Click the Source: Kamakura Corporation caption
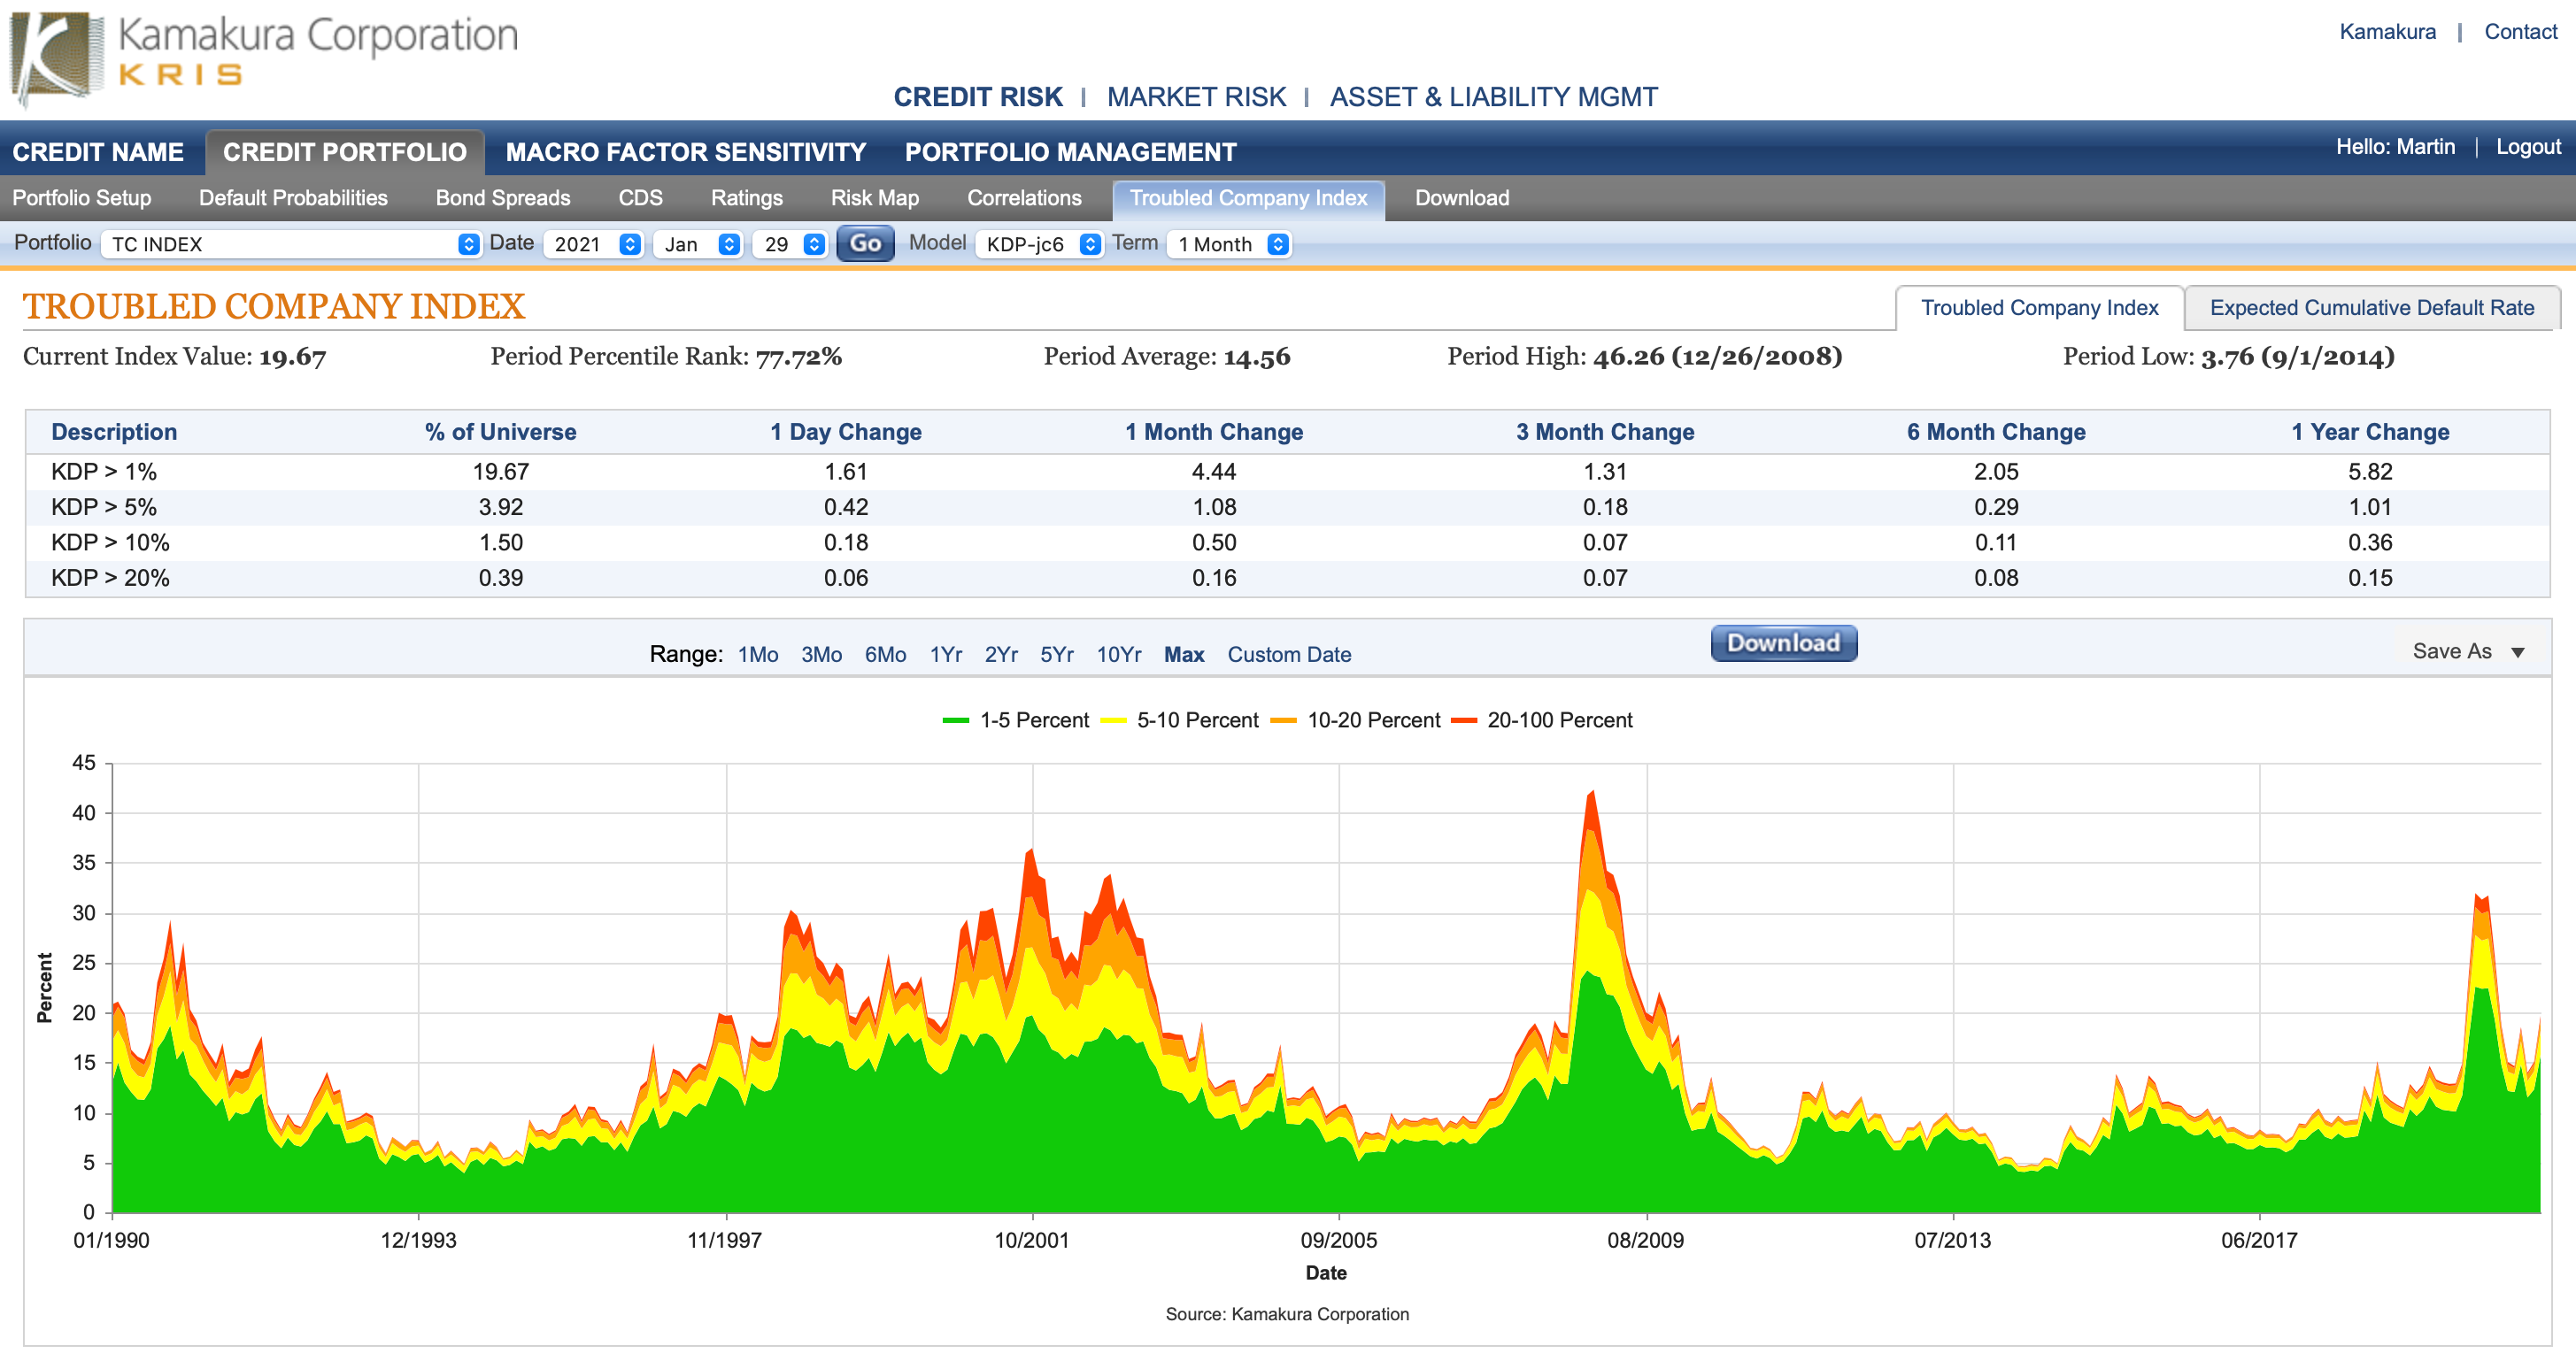Viewport: 2576px width, 1361px height. pyautogui.click(x=1287, y=1314)
